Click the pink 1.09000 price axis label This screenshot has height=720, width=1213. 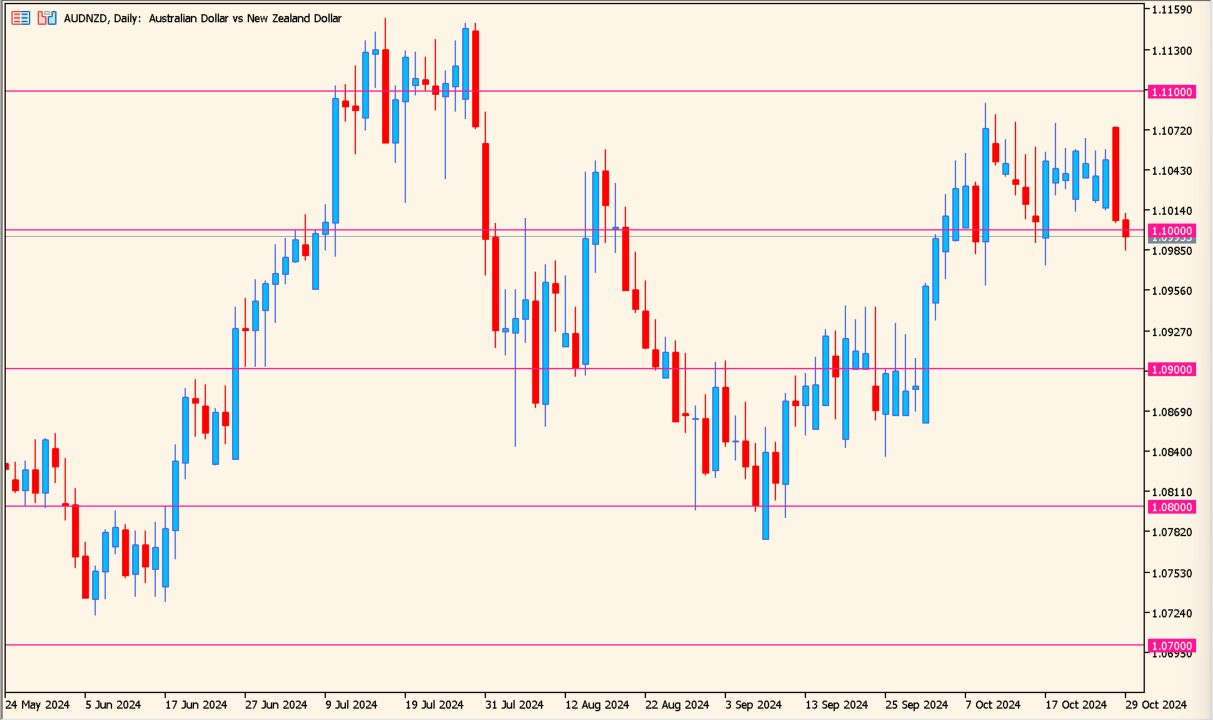(x=1171, y=369)
